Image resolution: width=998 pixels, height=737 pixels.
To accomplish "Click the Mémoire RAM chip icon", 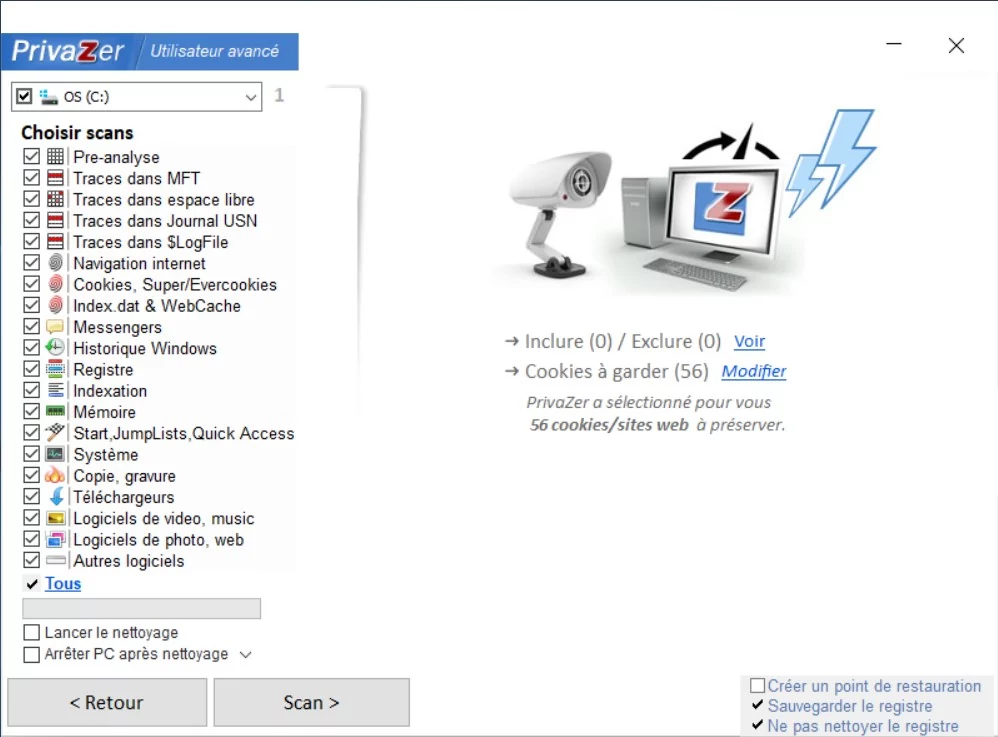I will [55, 411].
